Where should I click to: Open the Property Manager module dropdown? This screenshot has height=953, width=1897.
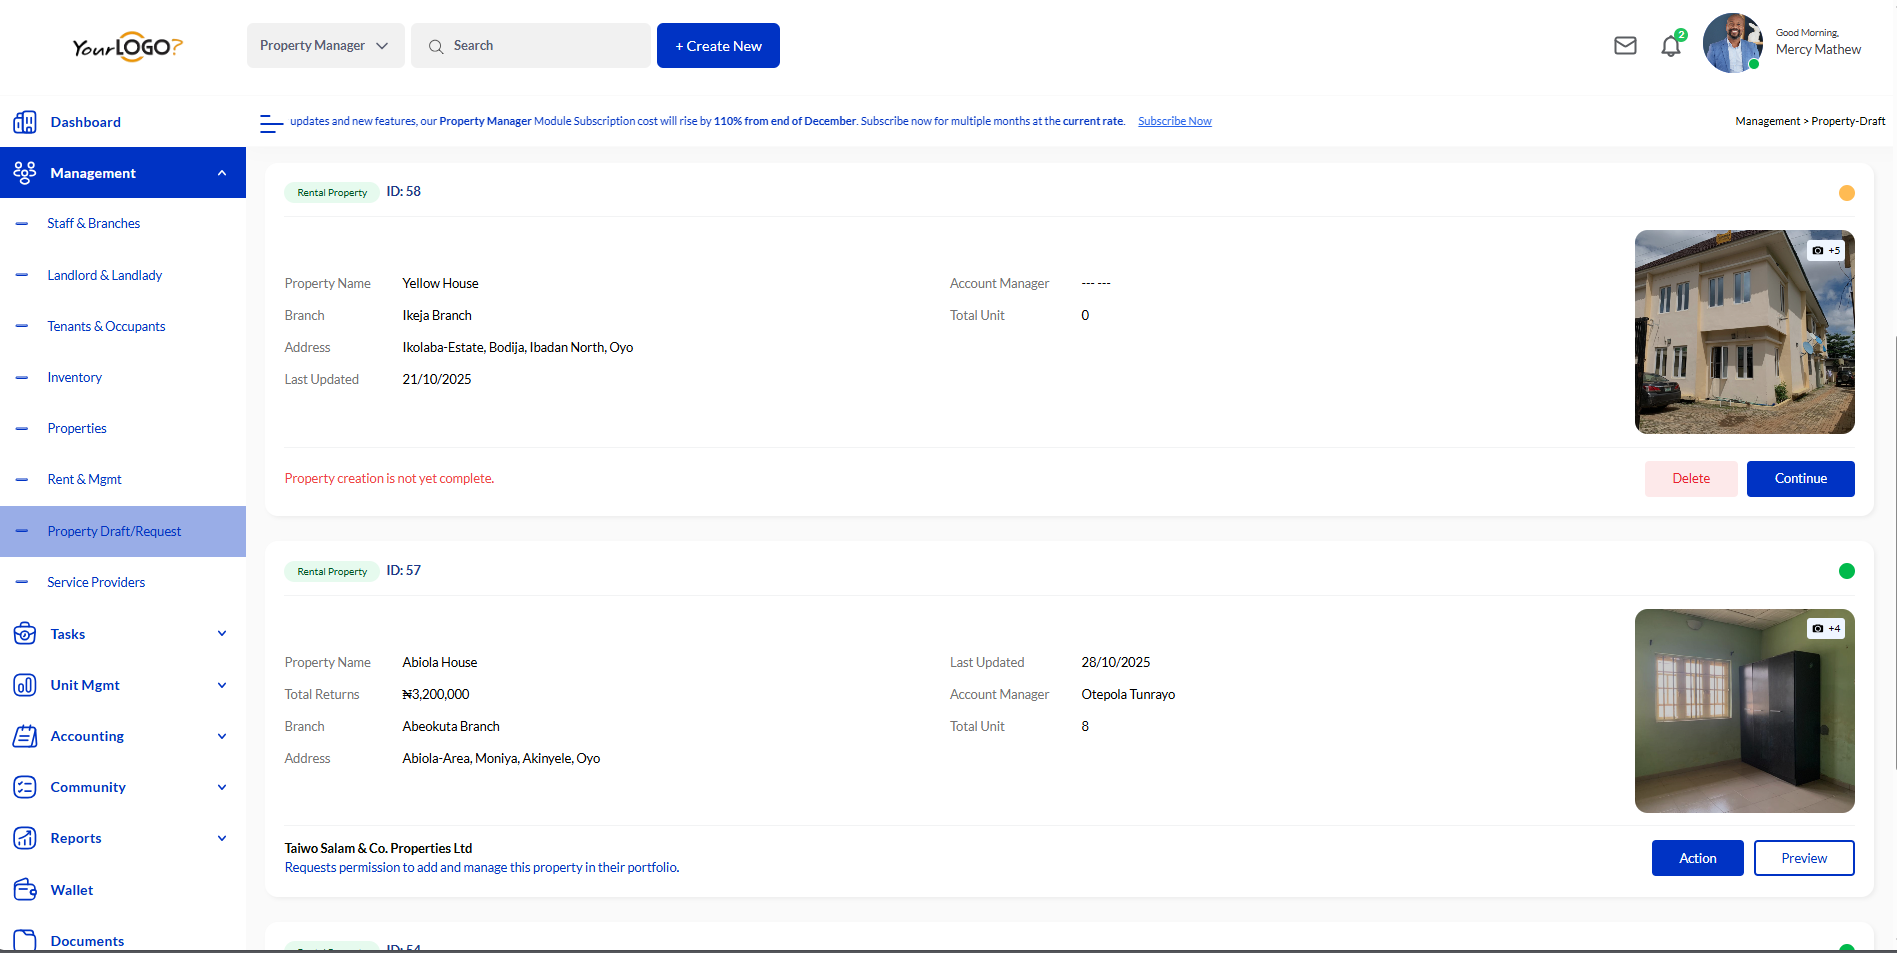(325, 46)
